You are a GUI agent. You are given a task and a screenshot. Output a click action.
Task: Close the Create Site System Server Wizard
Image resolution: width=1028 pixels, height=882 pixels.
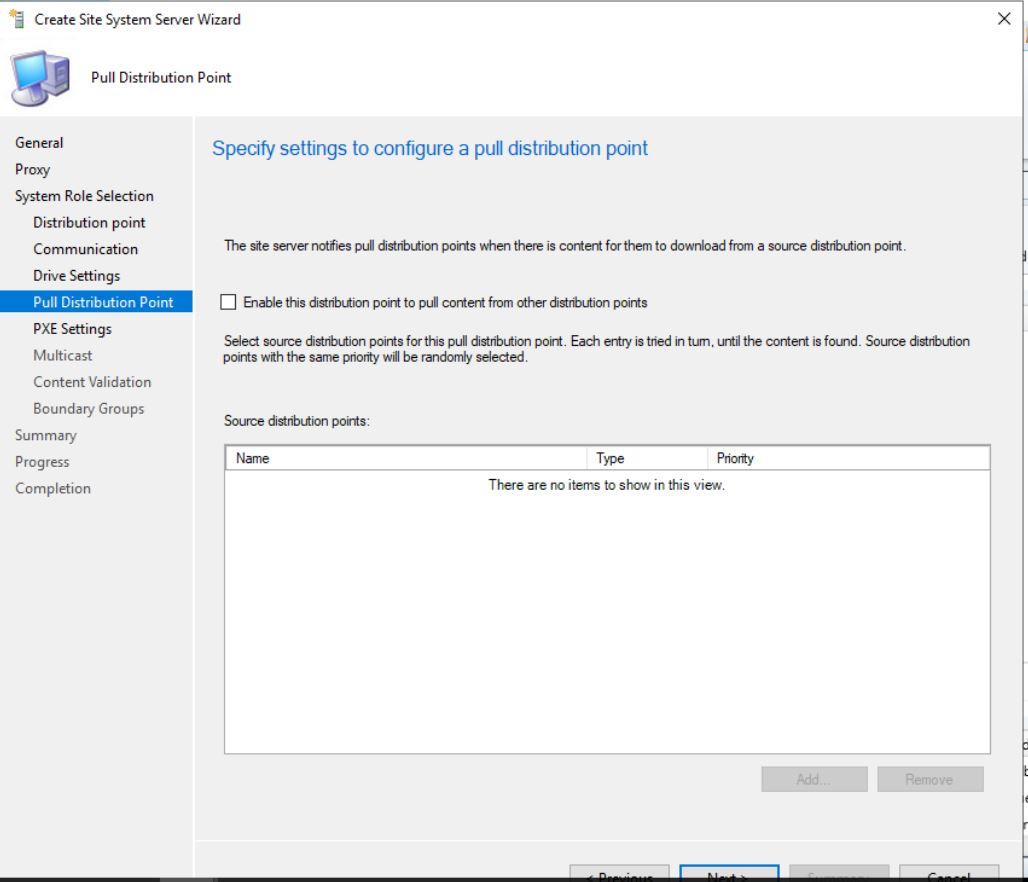pos(1004,19)
